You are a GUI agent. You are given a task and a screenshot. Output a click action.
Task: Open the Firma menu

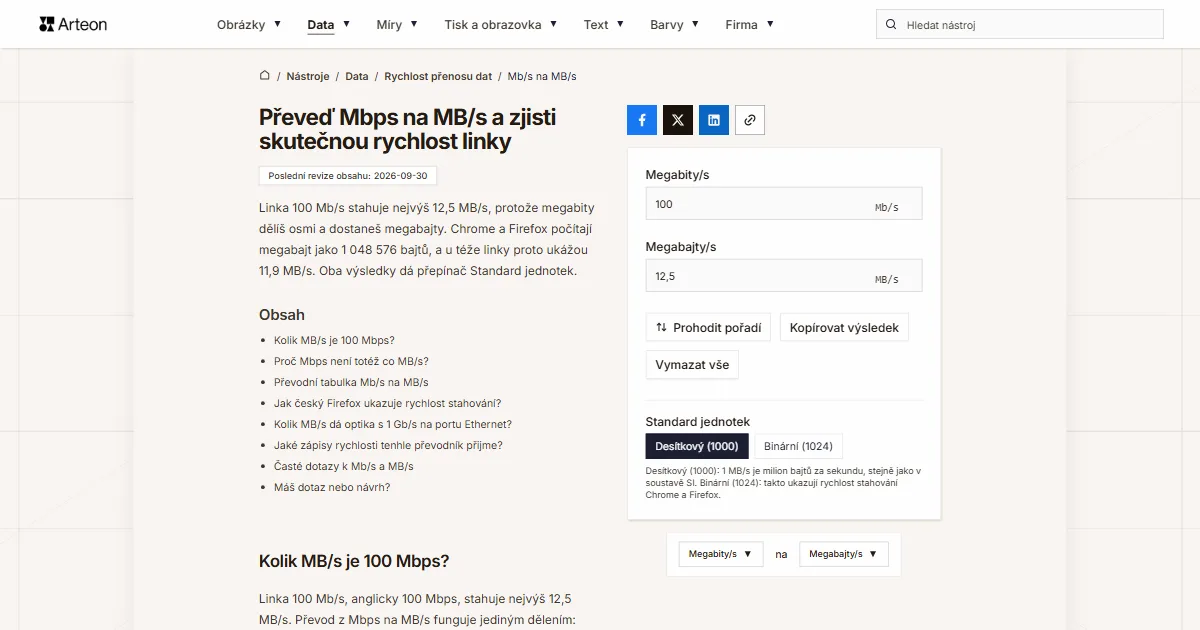pyautogui.click(x=750, y=24)
